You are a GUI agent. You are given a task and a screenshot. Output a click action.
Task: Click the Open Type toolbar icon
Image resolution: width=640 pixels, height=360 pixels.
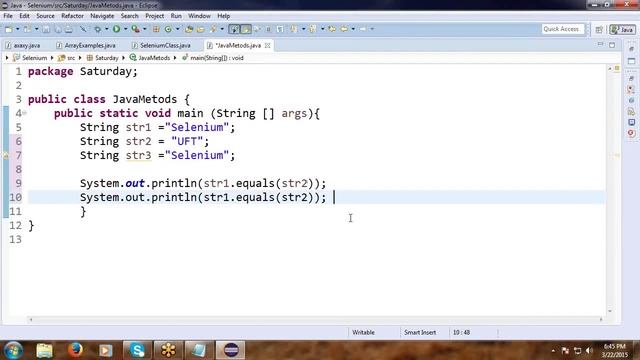pyautogui.click(x=189, y=29)
